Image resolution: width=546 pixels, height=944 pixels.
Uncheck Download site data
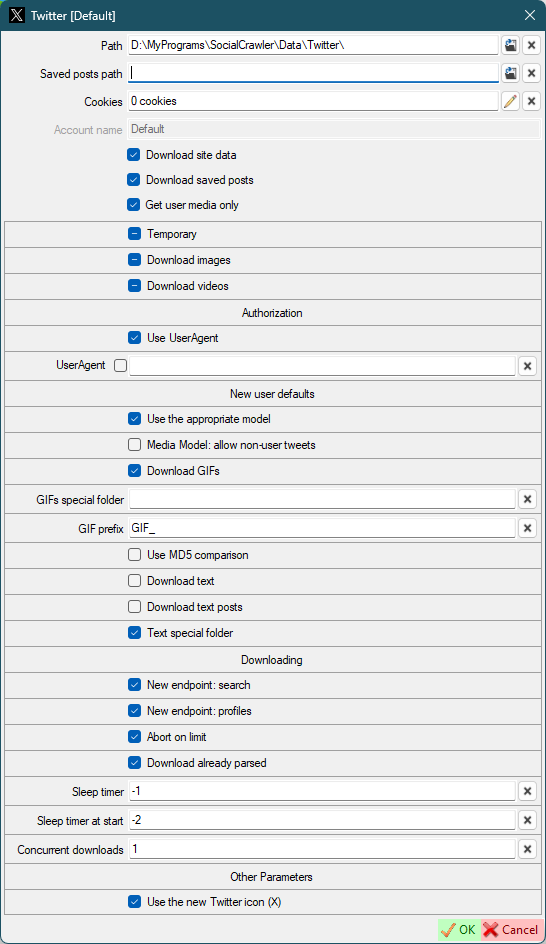coord(134,155)
